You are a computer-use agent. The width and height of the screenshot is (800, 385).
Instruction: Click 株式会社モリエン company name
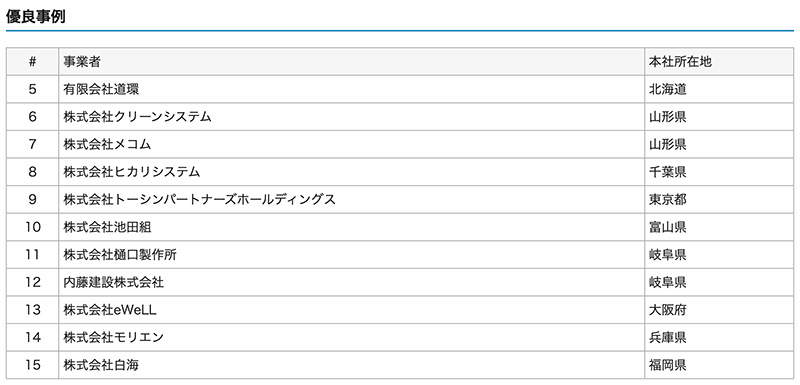click(113, 338)
